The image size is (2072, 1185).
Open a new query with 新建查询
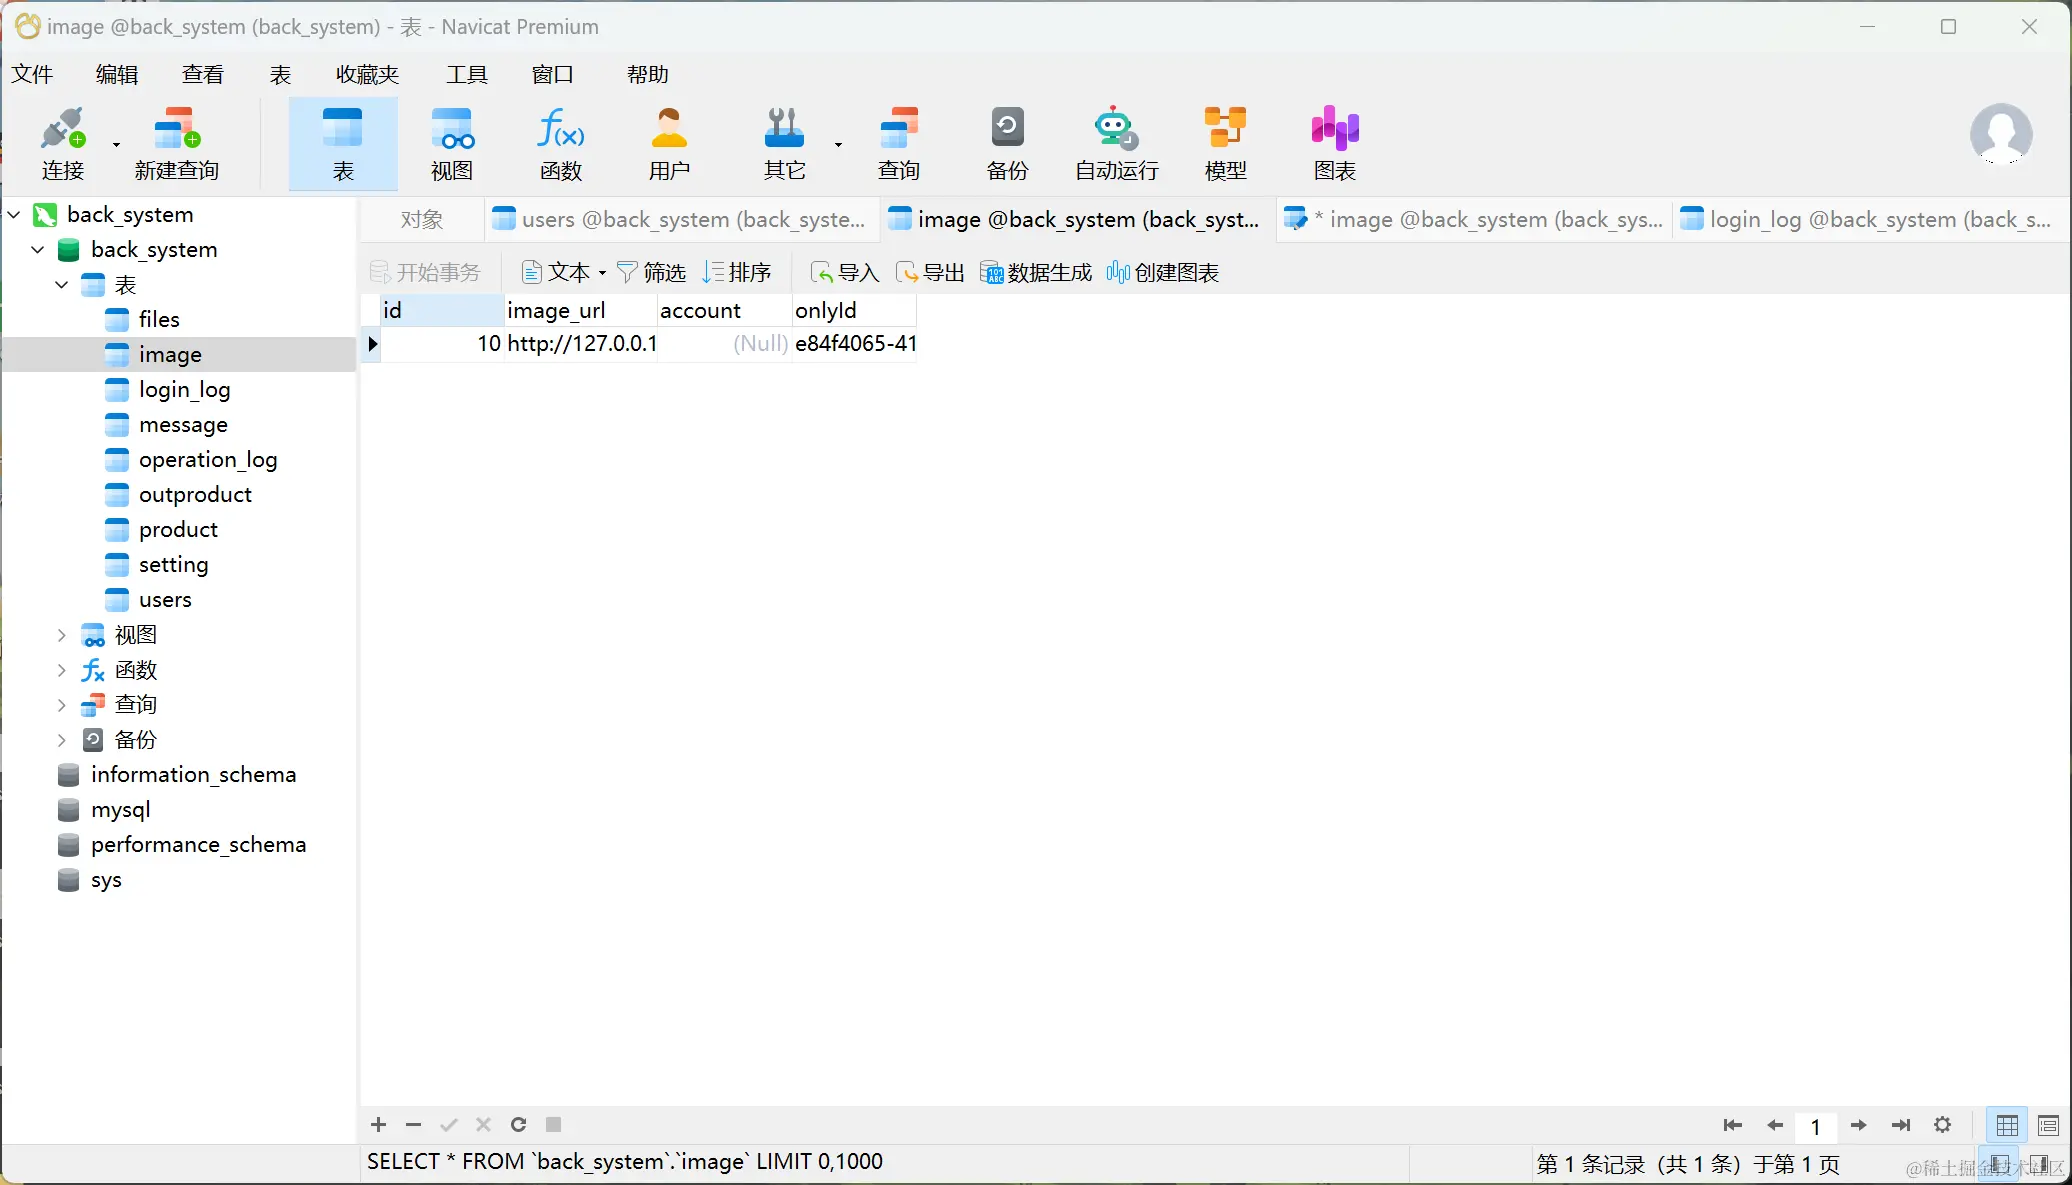176,143
